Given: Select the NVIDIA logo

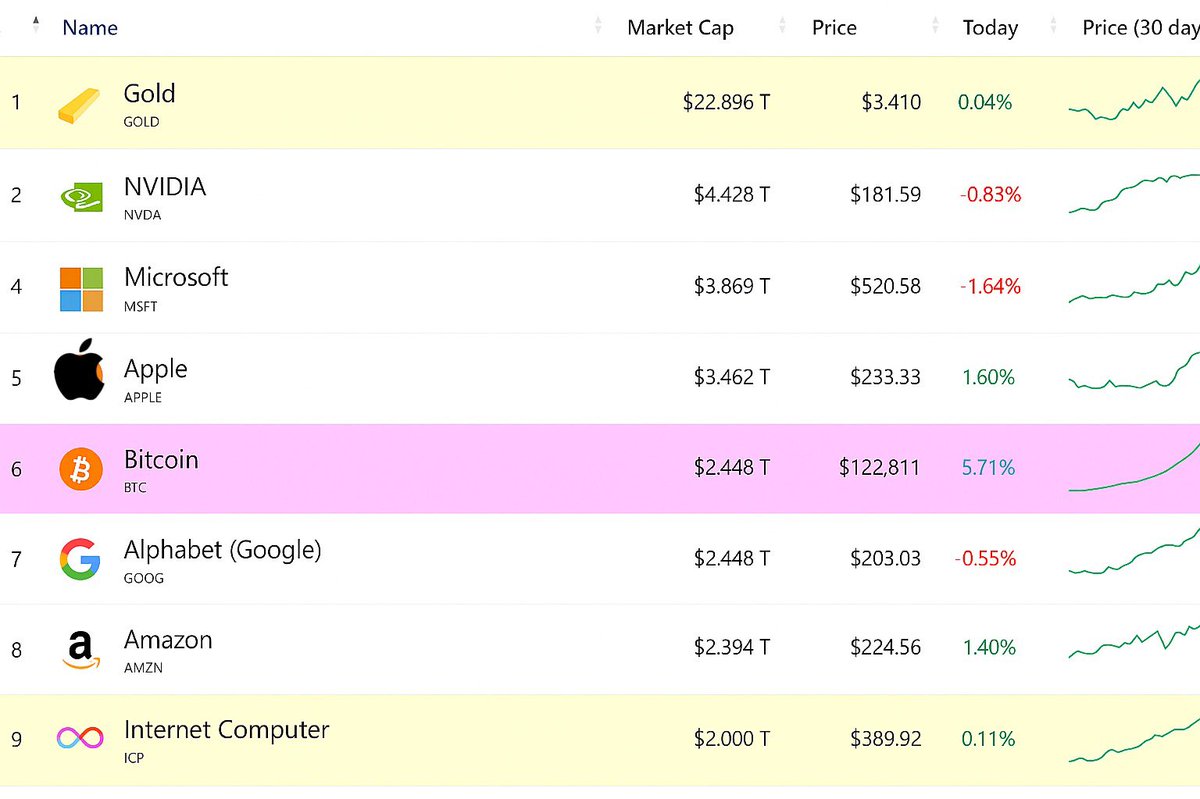Looking at the screenshot, I should (80, 195).
